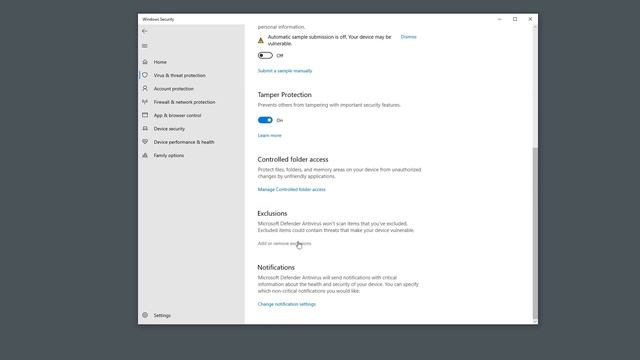Viewport: 640px width, 360px height.
Task: Click the Device security laptop icon
Action: 145,129
